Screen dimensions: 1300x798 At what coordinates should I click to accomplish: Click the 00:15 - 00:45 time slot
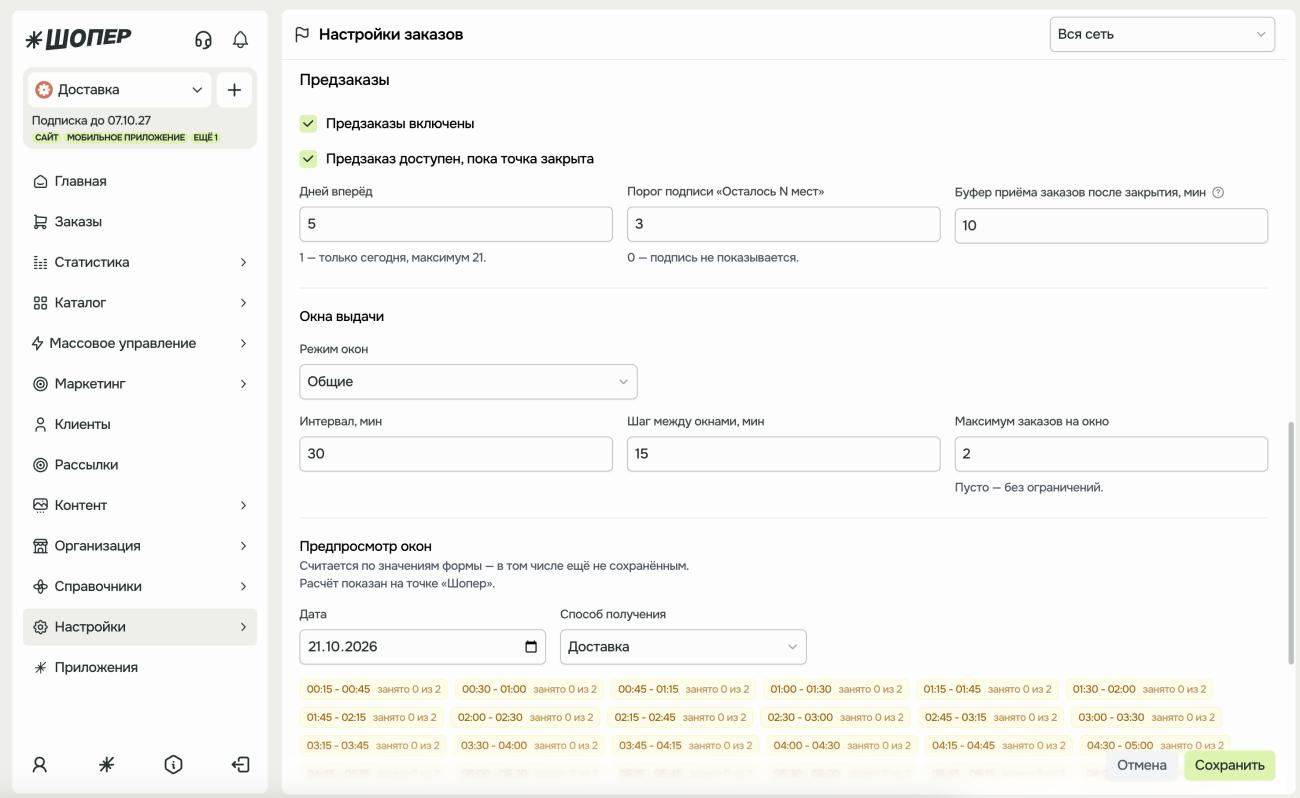coord(374,689)
